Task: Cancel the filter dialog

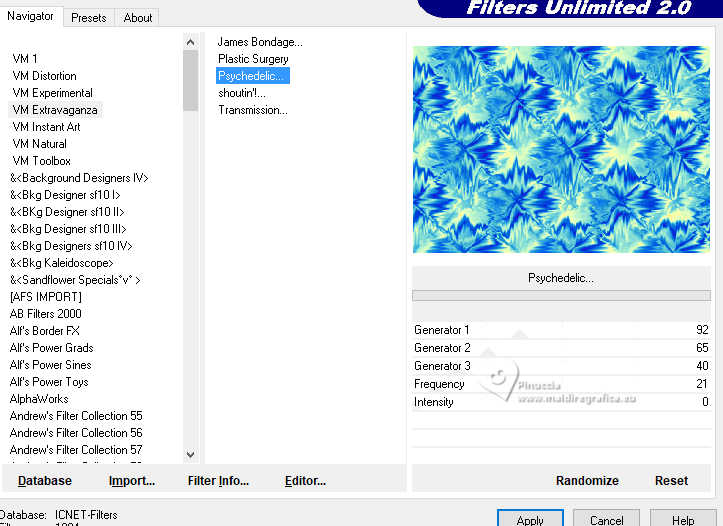Action: coord(606,519)
